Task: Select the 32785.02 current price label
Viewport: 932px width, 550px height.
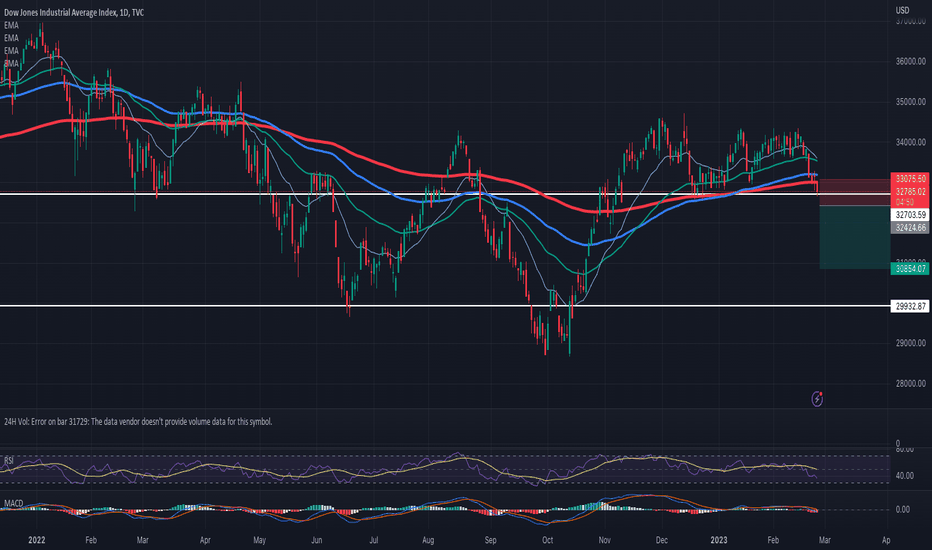Action: [x=910, y=191]
